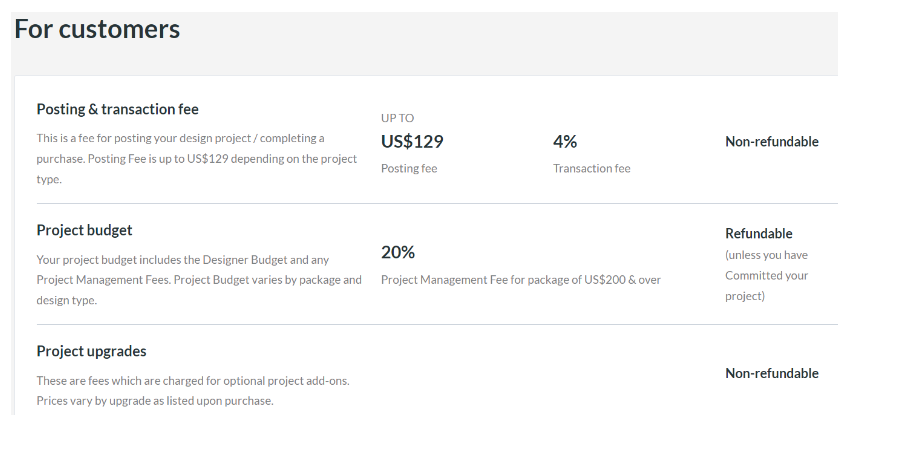The image size is (913, 457).
Task: Select the 'Transaction fee' label
Action: click(x=592, y=168)
